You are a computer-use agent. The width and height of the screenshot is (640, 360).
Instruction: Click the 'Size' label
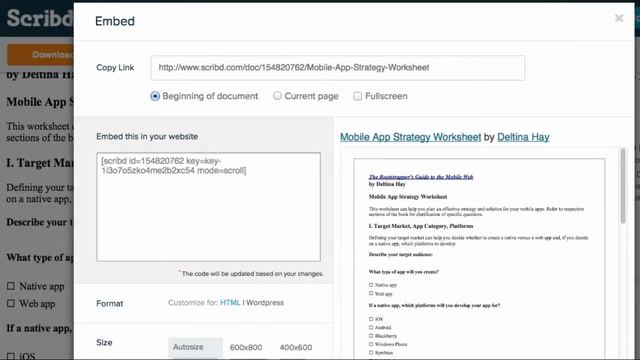click(x=104, y=342)
